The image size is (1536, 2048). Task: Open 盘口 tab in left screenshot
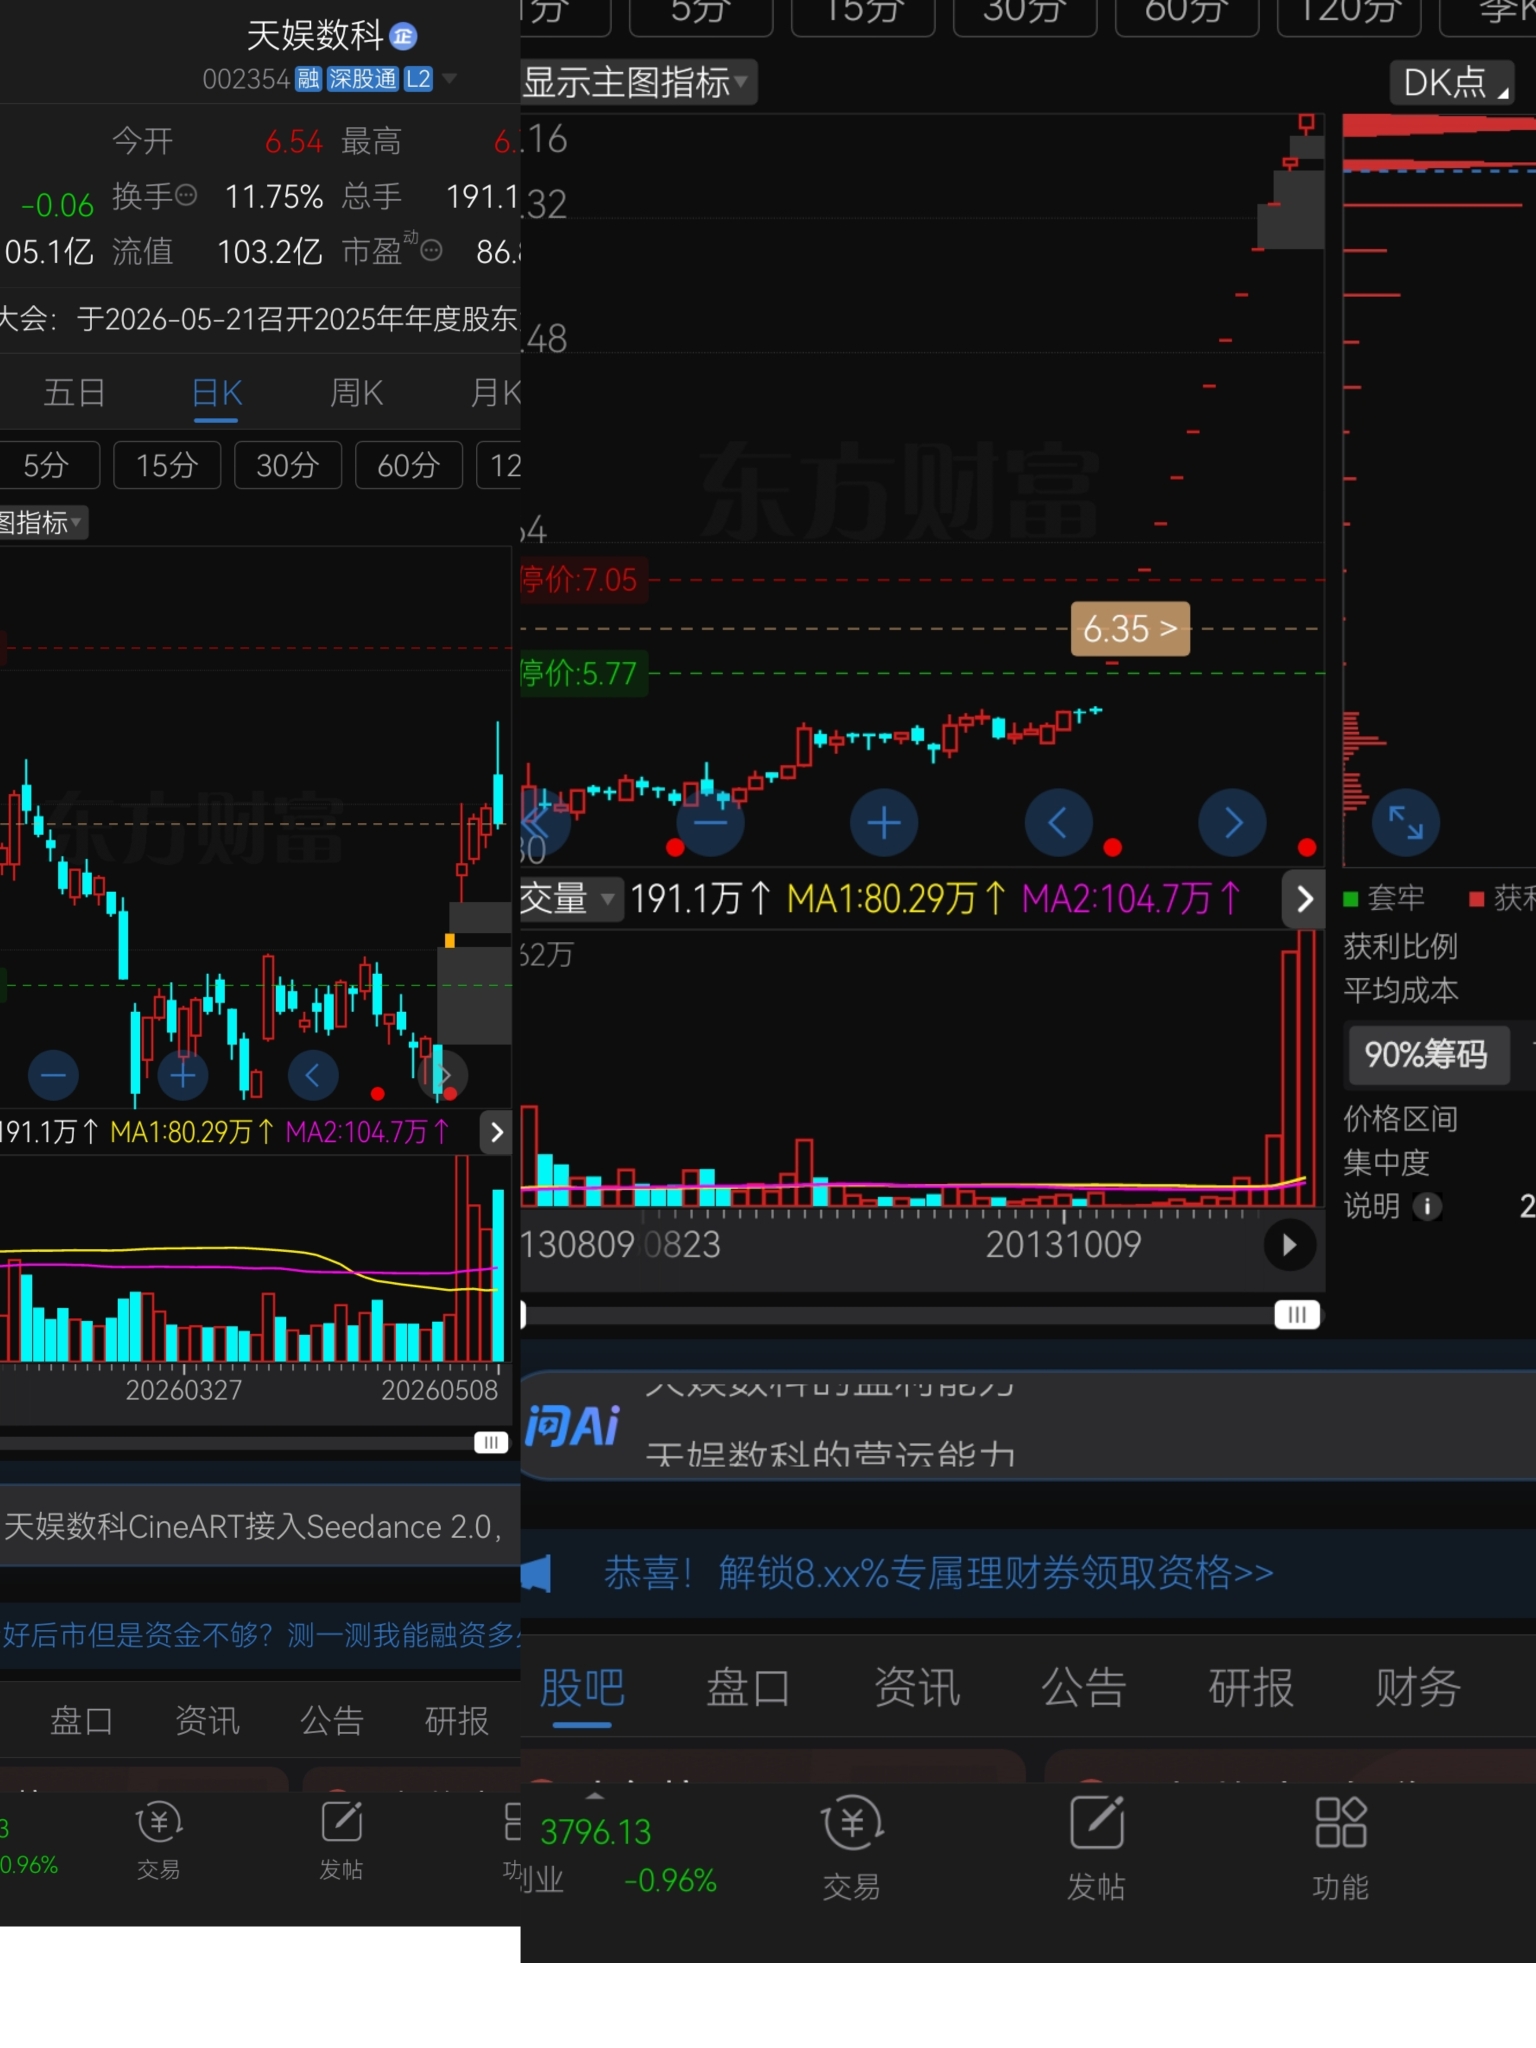coord(82,1721)
